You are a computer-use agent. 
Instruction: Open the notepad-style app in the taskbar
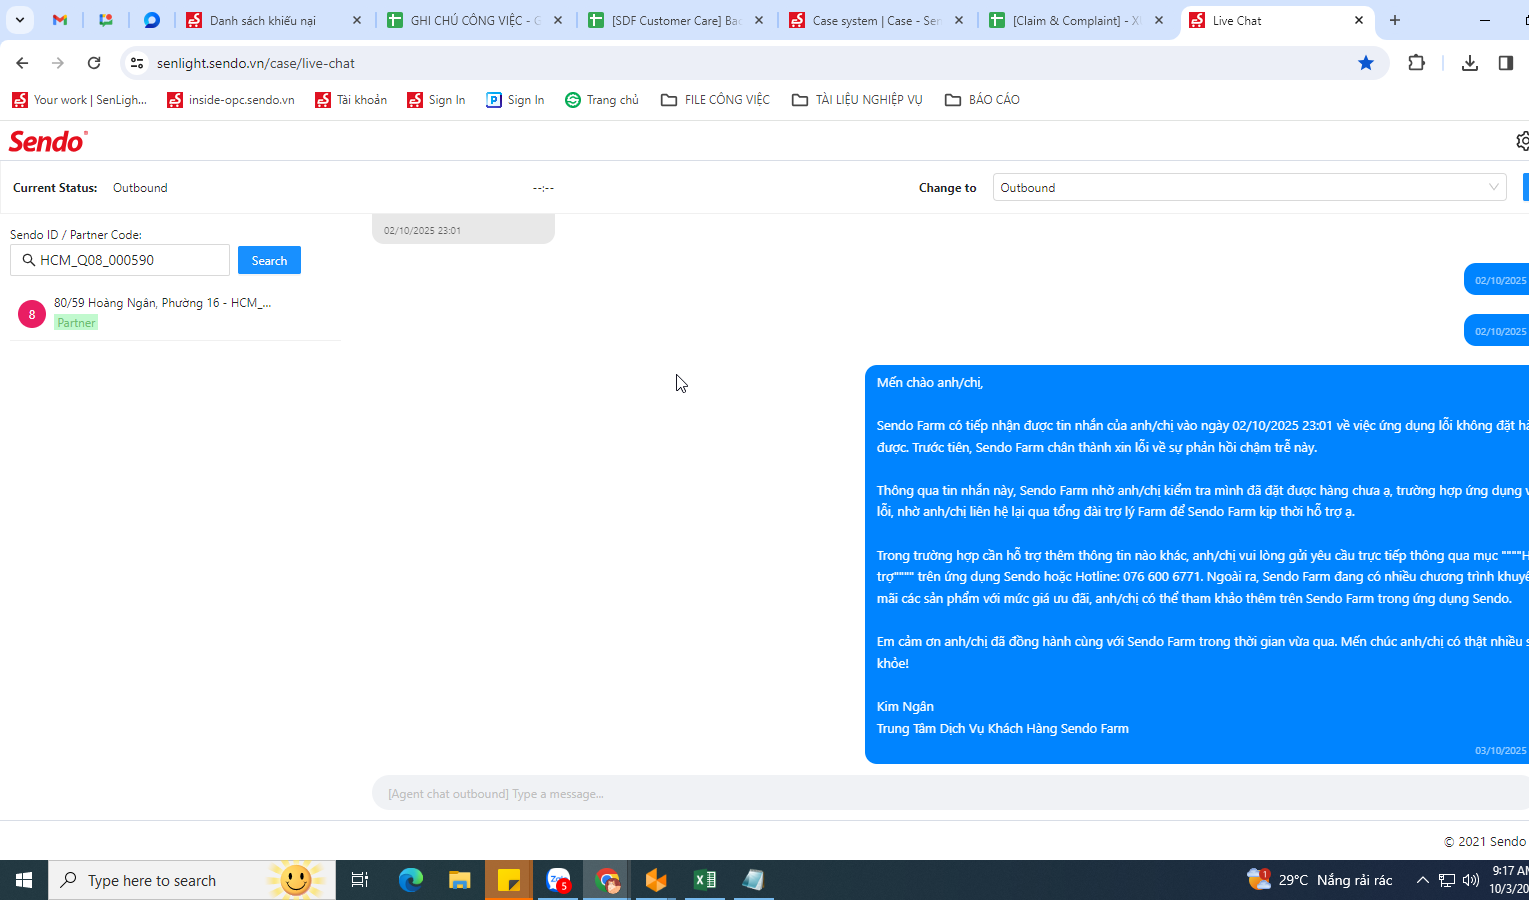point(754,880)
